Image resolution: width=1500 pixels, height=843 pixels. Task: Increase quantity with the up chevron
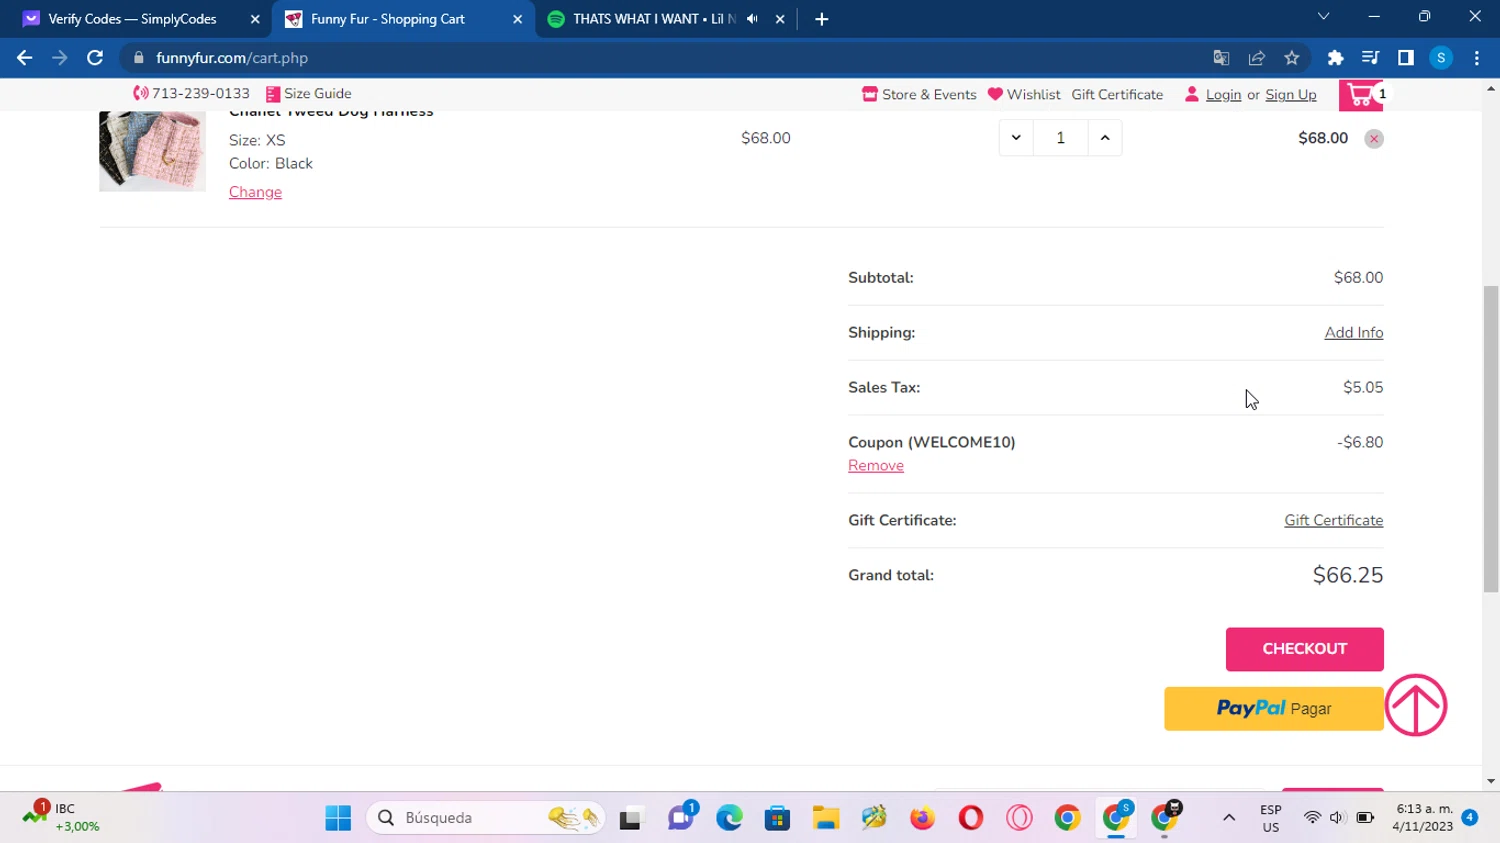1105,138
